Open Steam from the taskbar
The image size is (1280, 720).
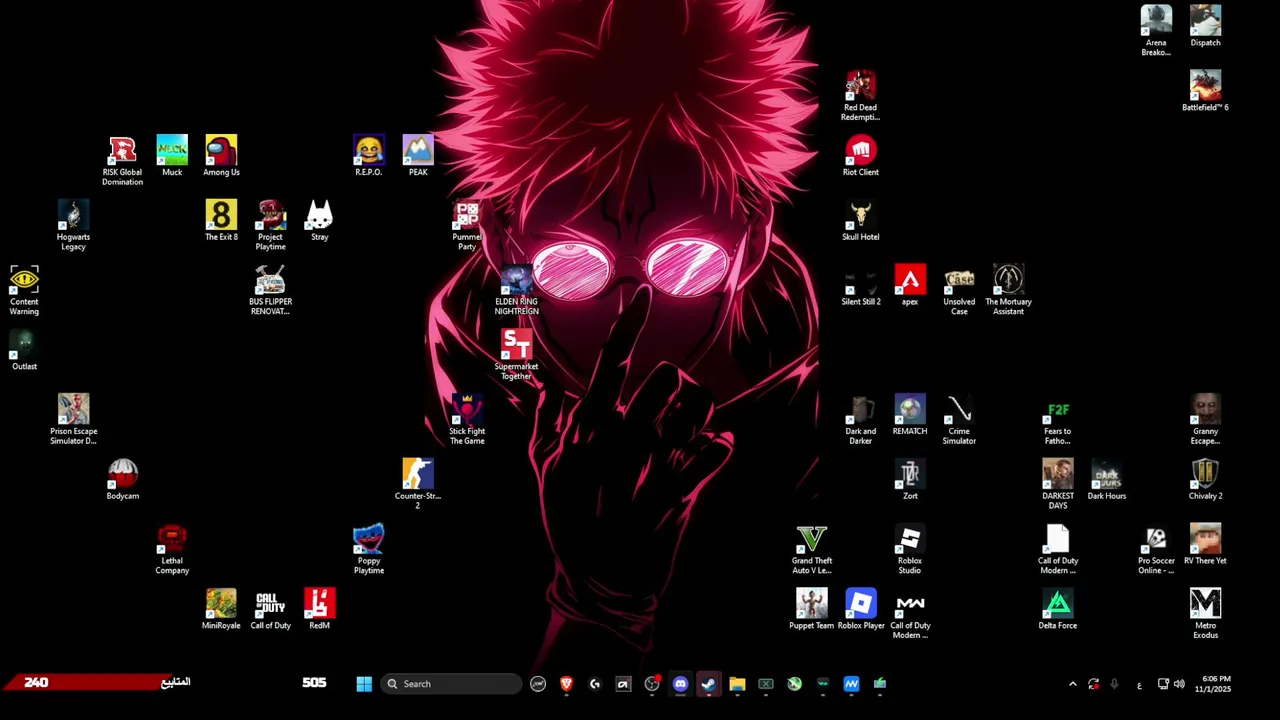click(x=708, y=684)
